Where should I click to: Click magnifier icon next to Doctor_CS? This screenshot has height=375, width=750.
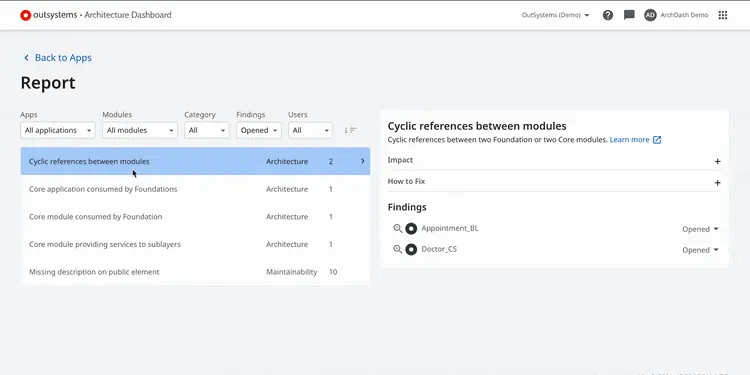(397, 250)
